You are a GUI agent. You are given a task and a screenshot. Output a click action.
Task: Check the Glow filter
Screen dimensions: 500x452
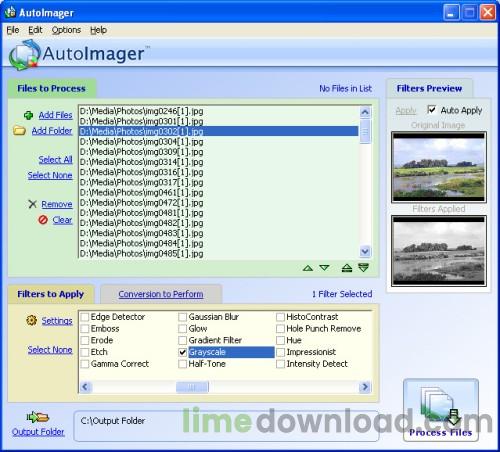pyautogui.click(x=183, y=329)
